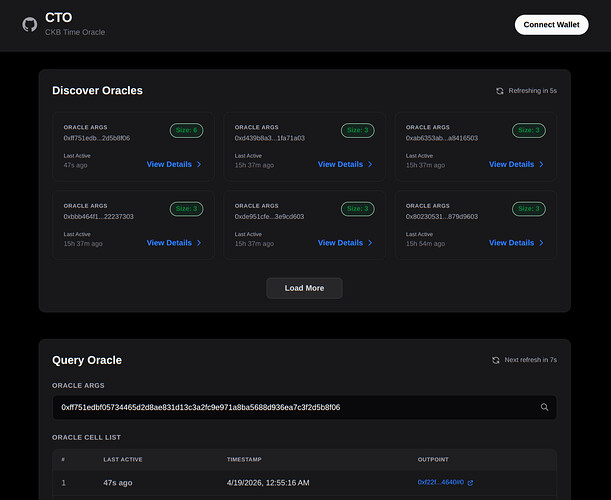View Details for oracle 0xff751edb...2d5b8f06
Image resolution: width=611 pixels, height=500 pixels.
174,164
